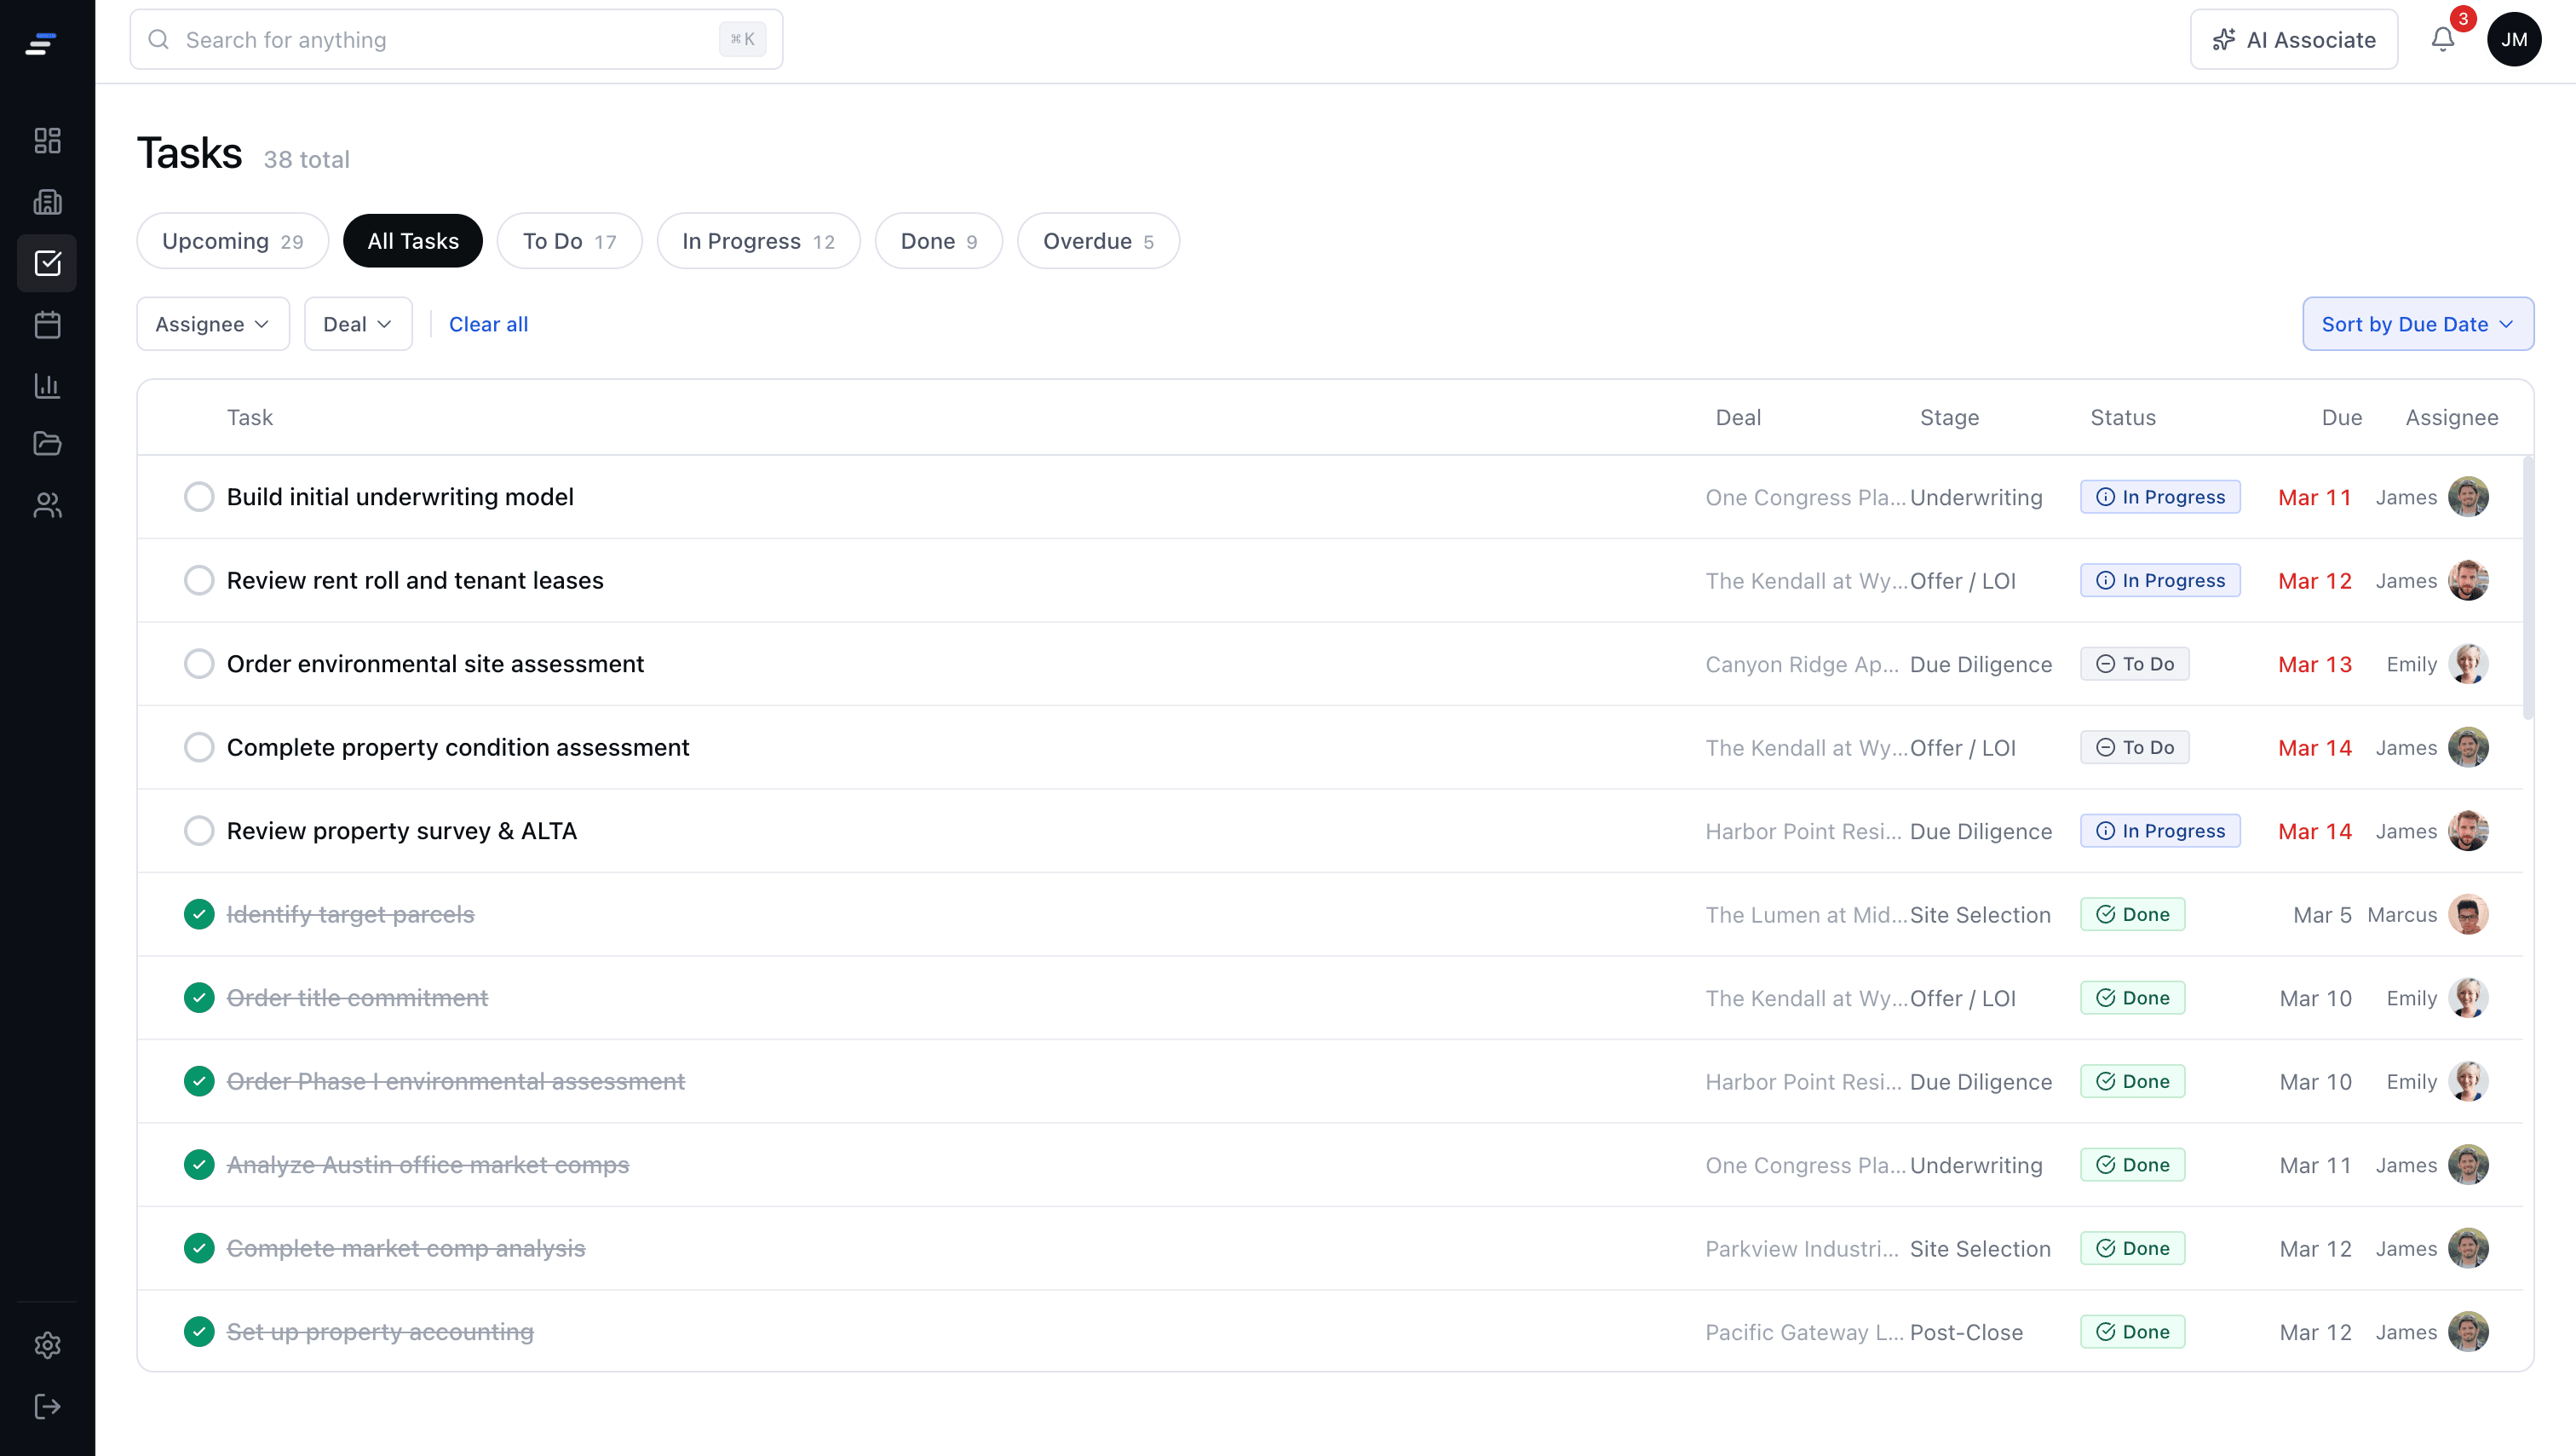
Task: Open the Dashboard grid icon in sidebar
Action: coord(47,140)
